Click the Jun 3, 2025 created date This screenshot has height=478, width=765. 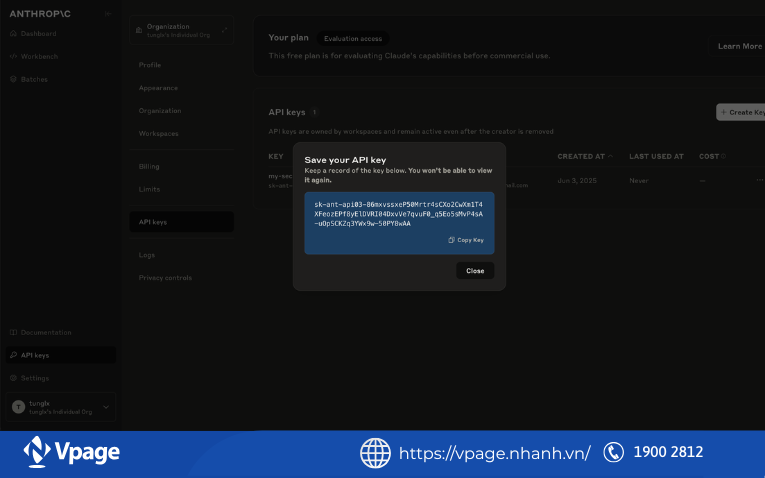pos(577,180)
